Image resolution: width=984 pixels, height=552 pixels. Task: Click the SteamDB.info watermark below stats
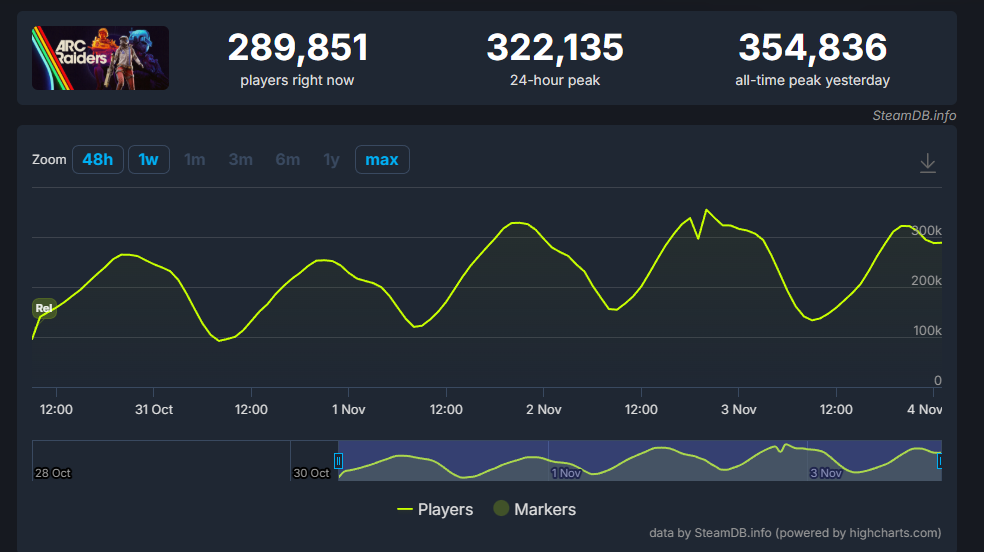[x=913, y=115]
